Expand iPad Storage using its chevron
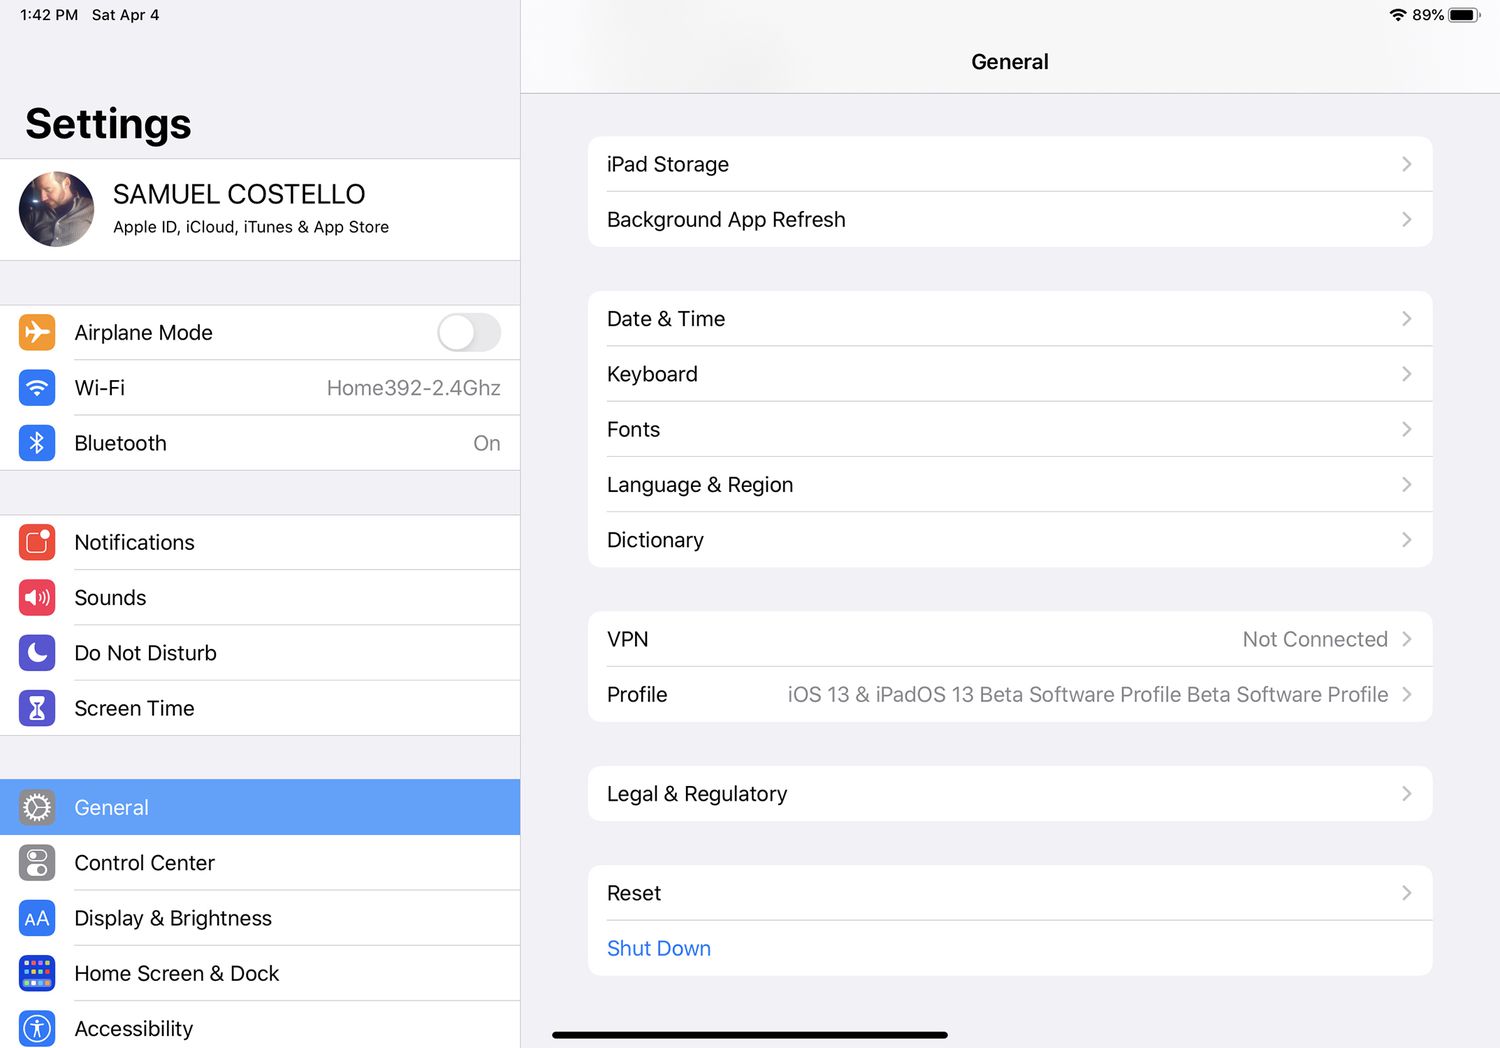Viewport: 1500px width, 1048px height. [x=1406, y=164]
